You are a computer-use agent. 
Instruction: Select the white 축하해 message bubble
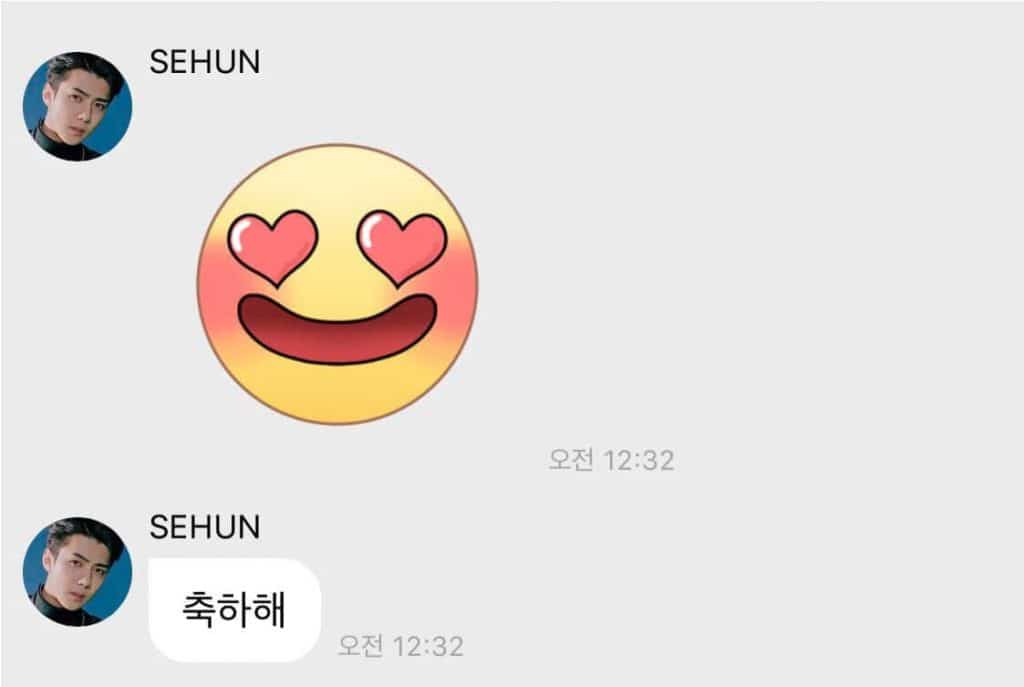pyautogui.click(x=235, y=610)
